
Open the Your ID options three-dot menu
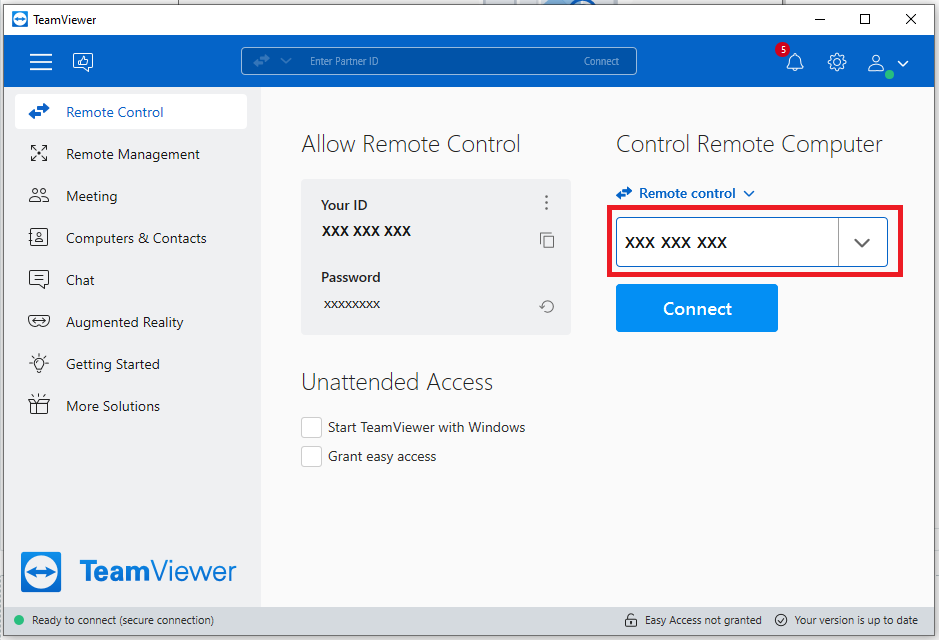click(546, 202)
